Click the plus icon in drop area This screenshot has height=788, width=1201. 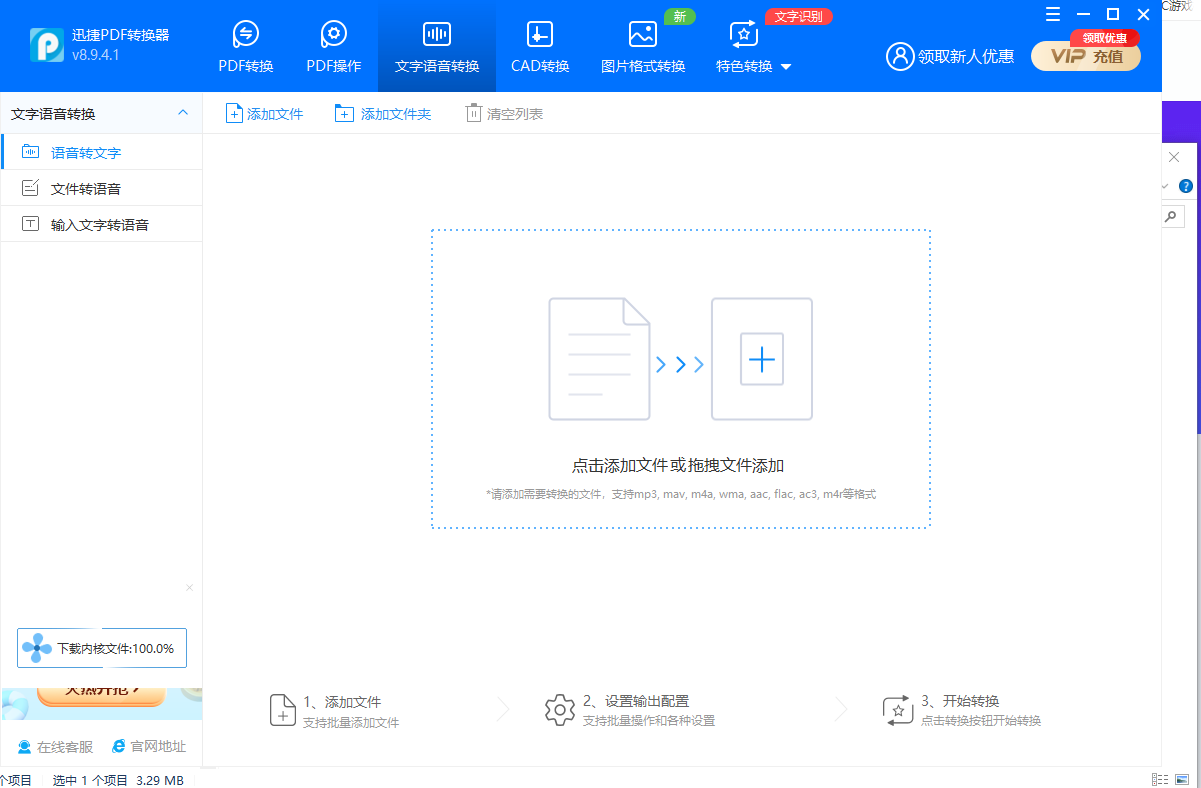(x=761, y=359)
